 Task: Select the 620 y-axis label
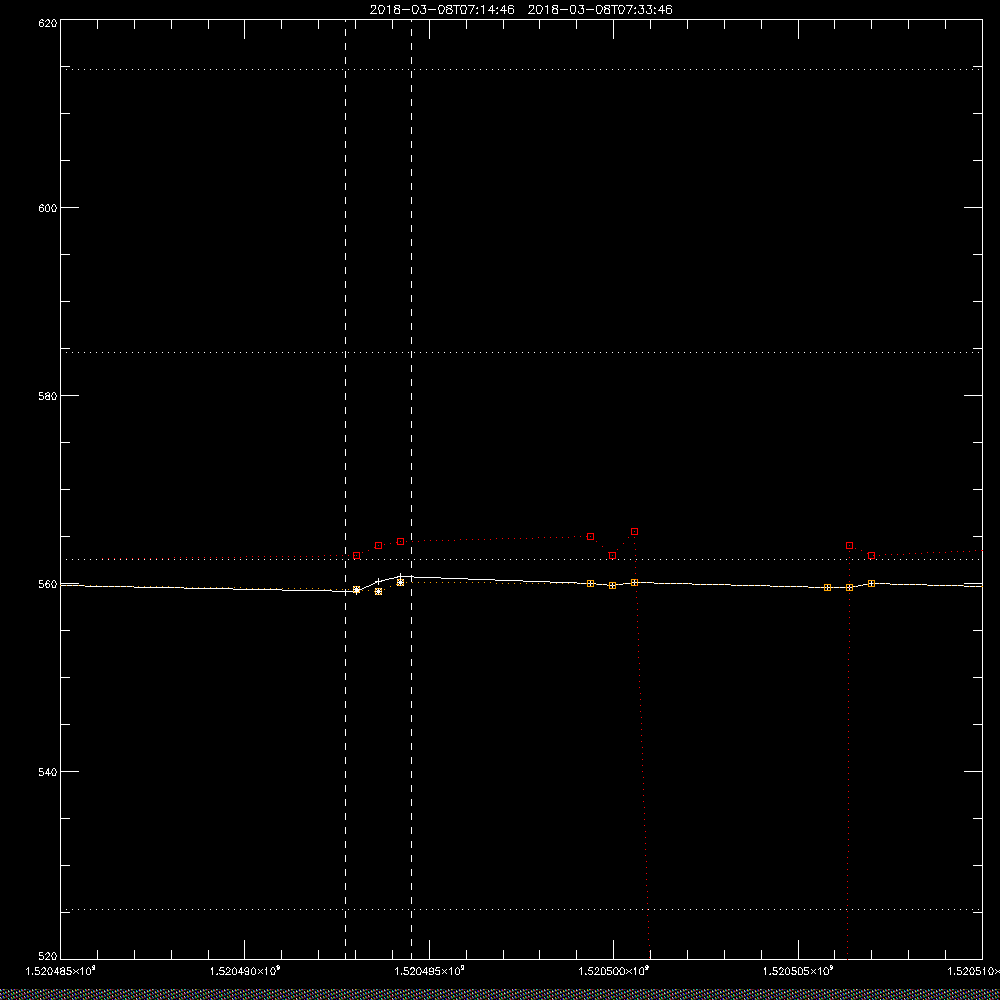tap(48, 23)
